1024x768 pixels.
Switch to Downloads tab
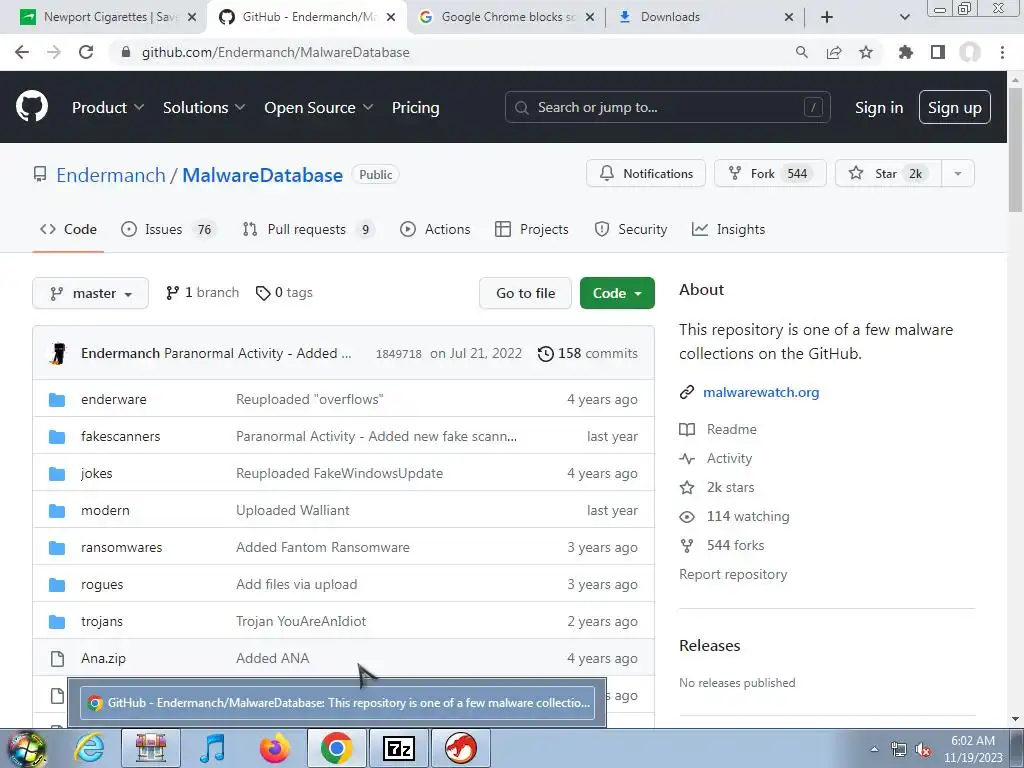click(x=705, y=17)
